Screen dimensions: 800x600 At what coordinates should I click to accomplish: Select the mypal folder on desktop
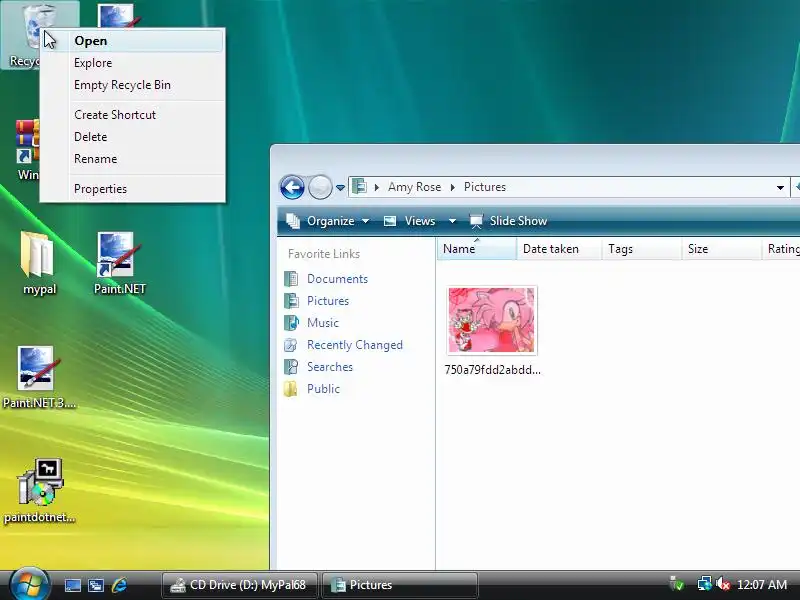coord(39,263)
